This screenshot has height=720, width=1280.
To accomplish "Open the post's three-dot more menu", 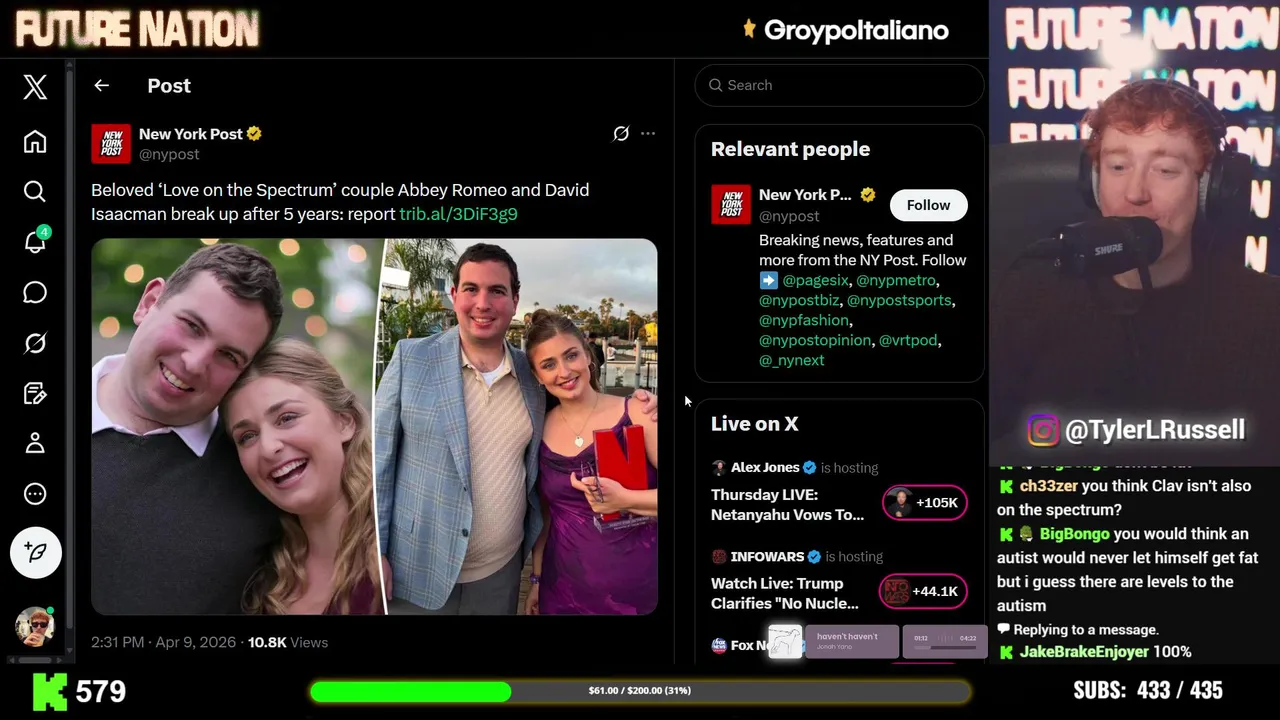I will pos(648,133).
